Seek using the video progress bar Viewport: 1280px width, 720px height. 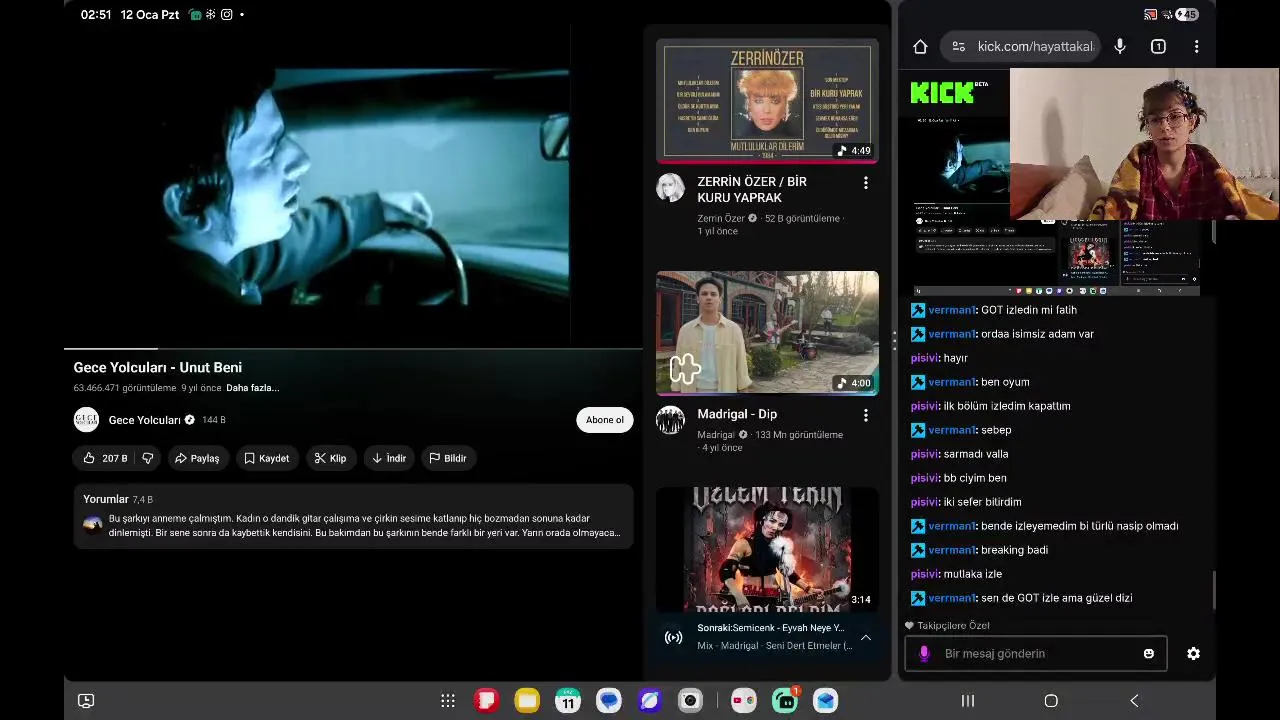pos(353,348)
